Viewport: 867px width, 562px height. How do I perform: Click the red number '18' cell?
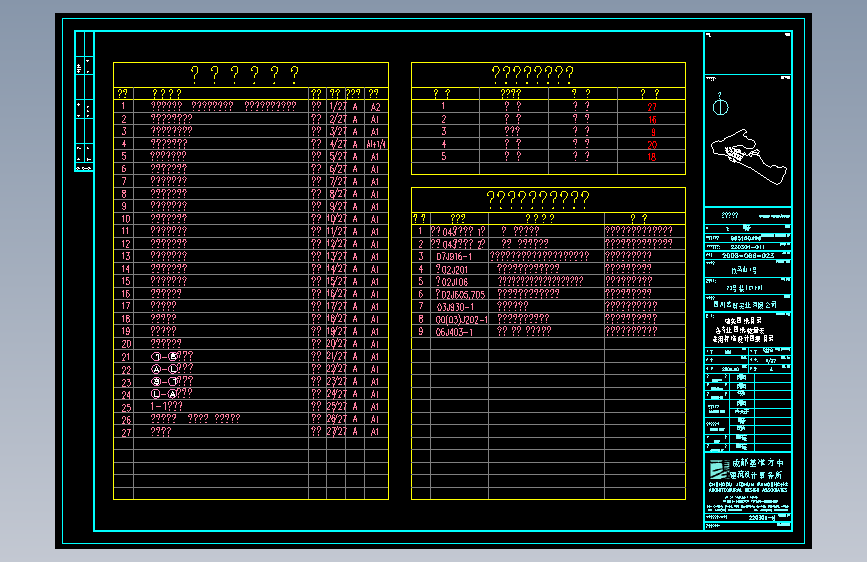click(x=652, y=157)
